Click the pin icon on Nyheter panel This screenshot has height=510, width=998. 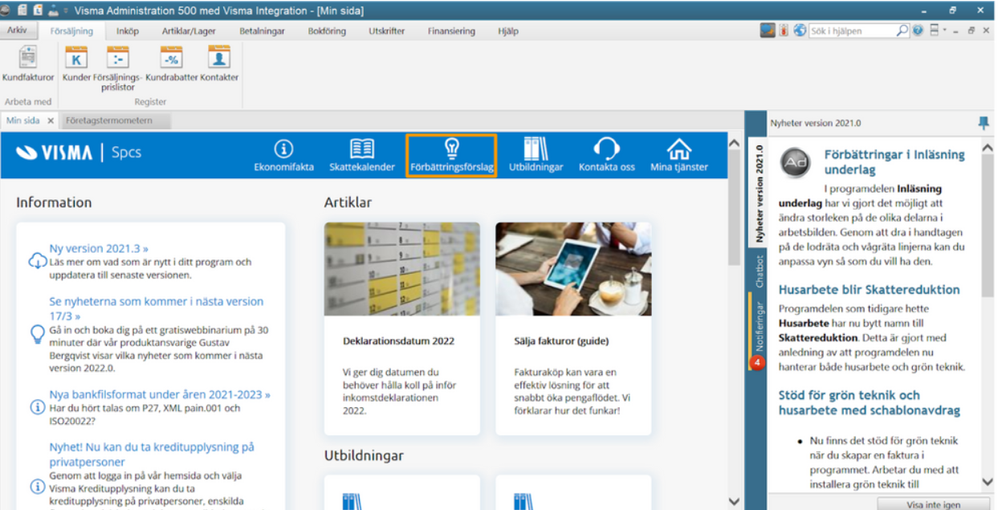coord(983,123)
